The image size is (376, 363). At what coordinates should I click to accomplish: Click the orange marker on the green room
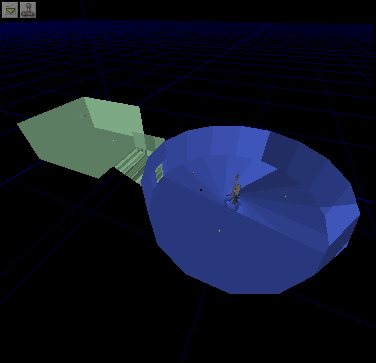pos(102,165)
